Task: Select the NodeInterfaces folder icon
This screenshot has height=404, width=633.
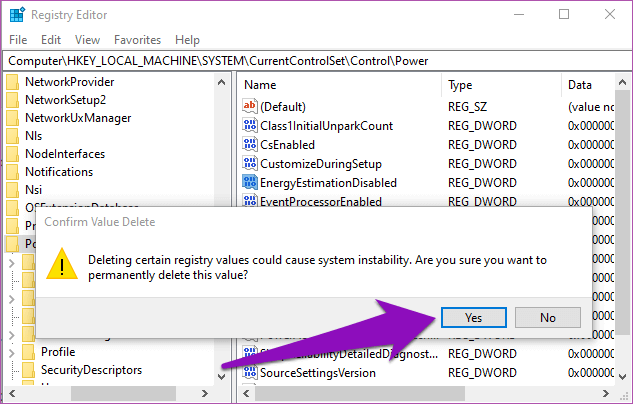Action: [13, 154]
